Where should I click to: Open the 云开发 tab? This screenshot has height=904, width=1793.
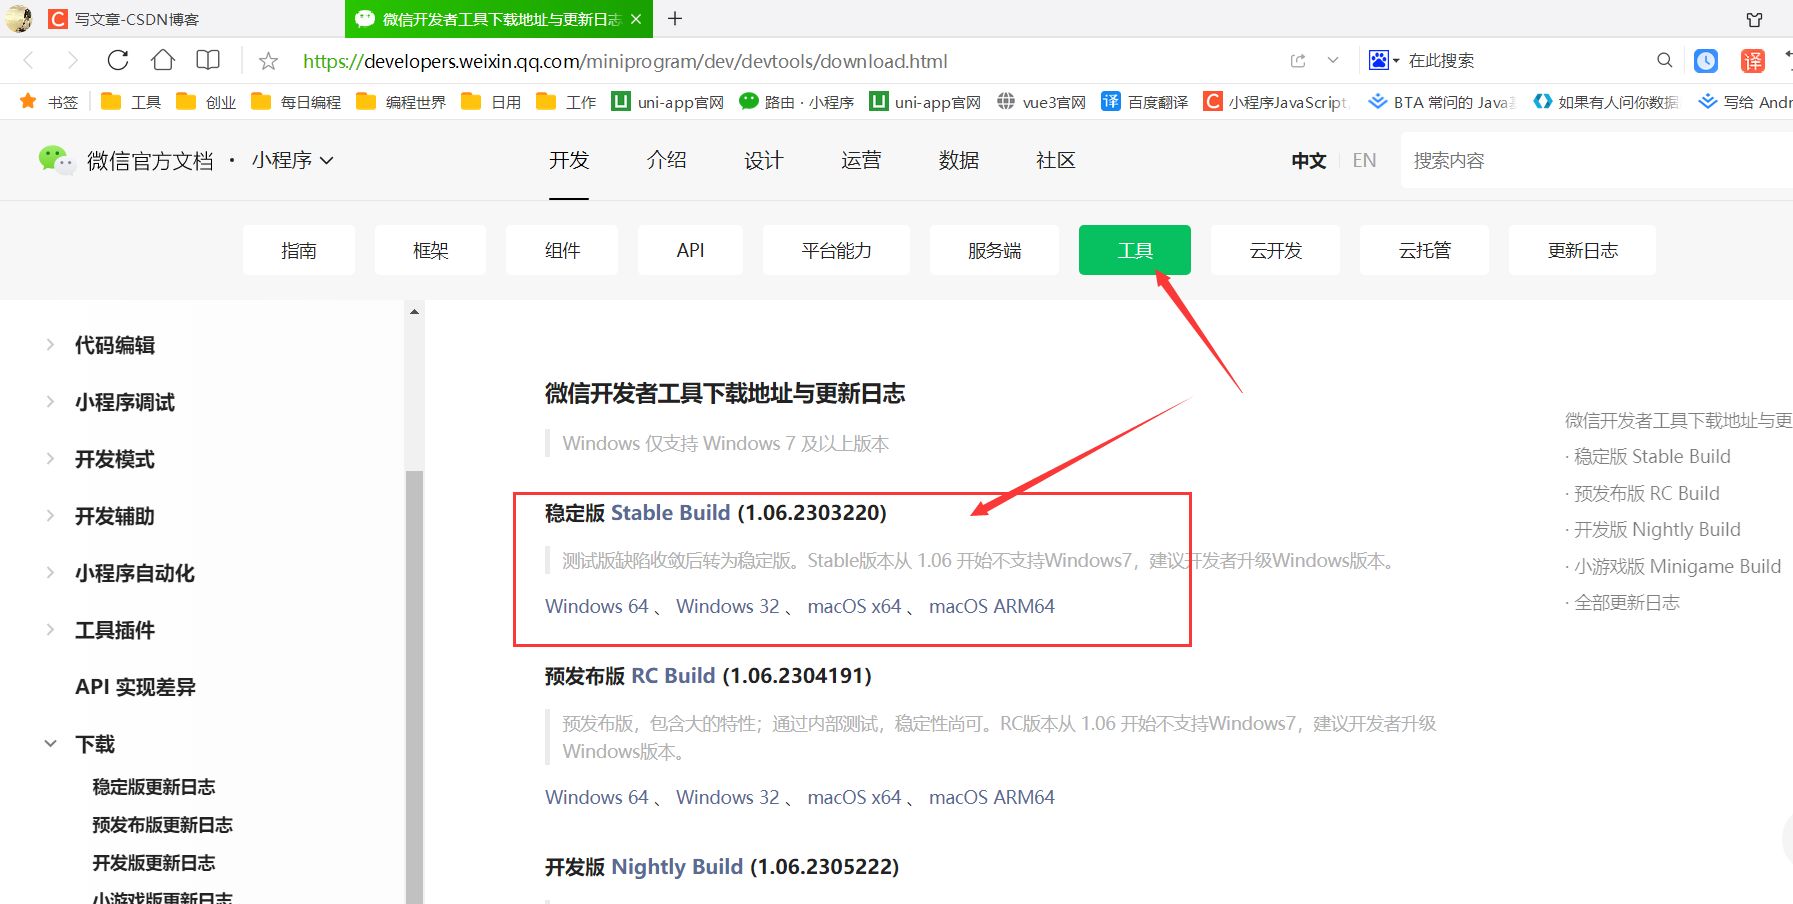point(1276,250)
